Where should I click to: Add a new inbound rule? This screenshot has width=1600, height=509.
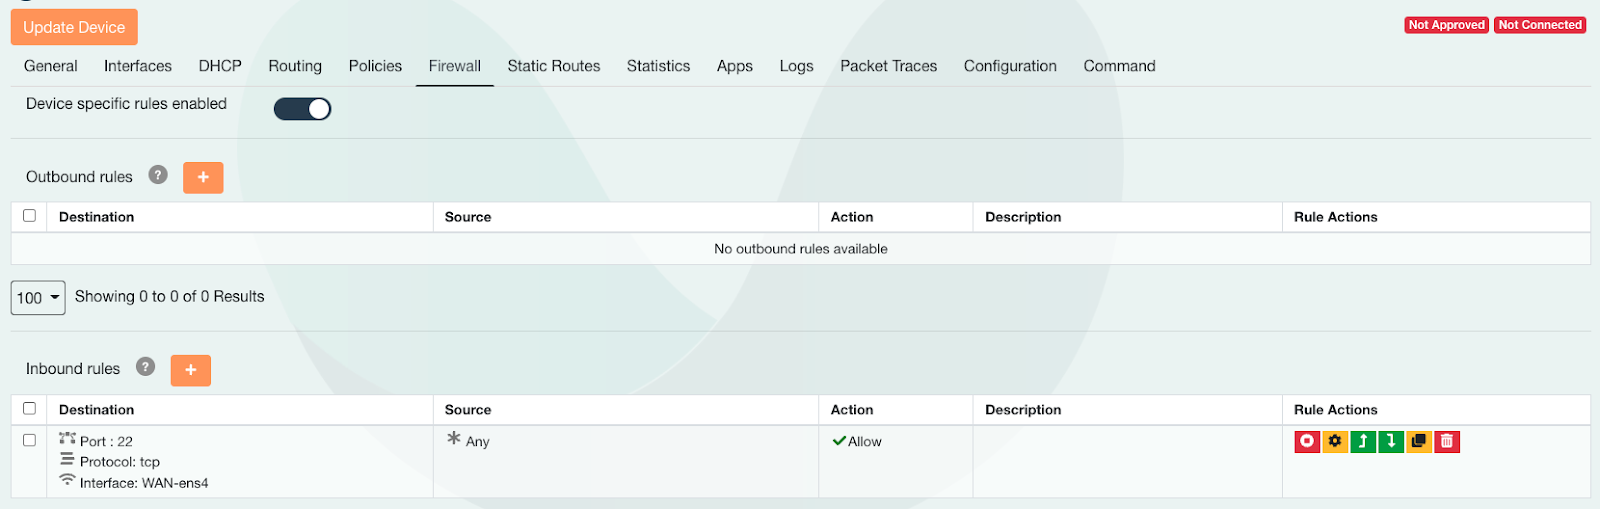pyautogui.click(x=190, y=370)
